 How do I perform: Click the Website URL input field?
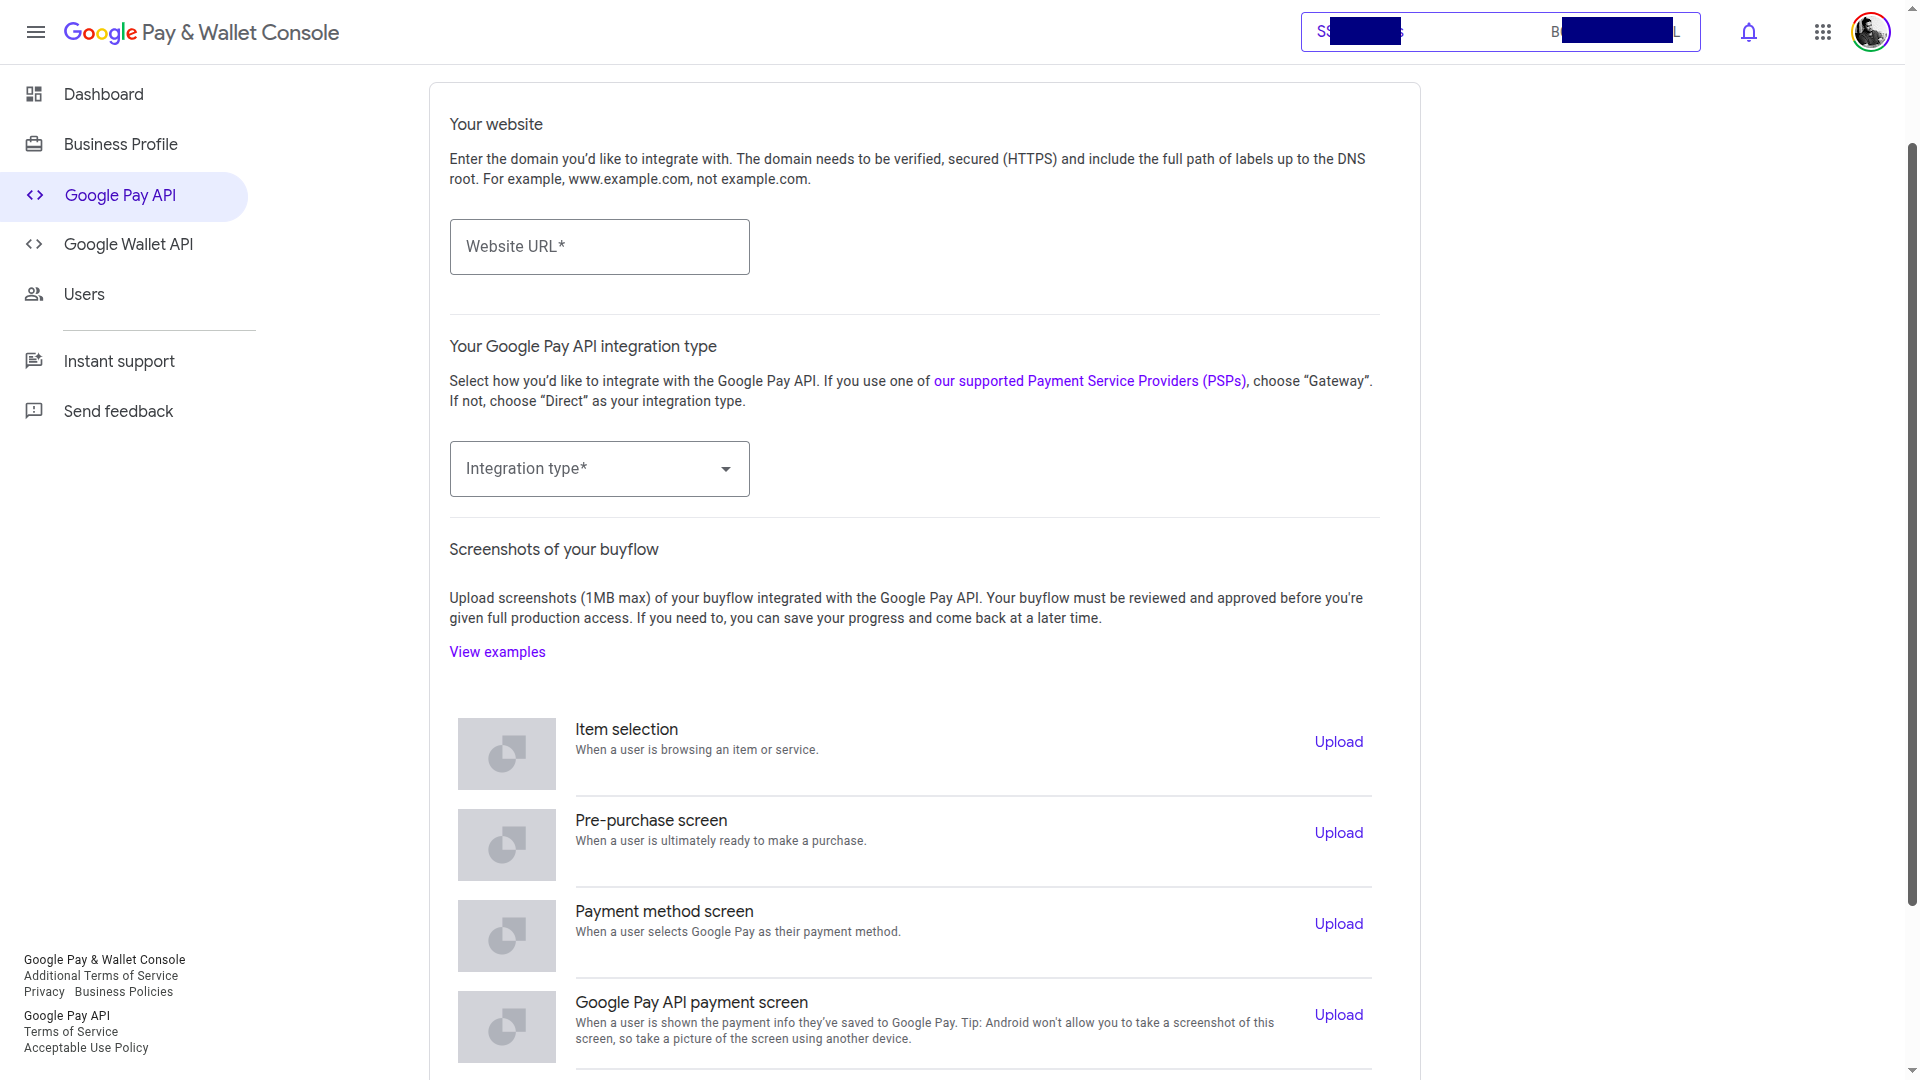599,247
